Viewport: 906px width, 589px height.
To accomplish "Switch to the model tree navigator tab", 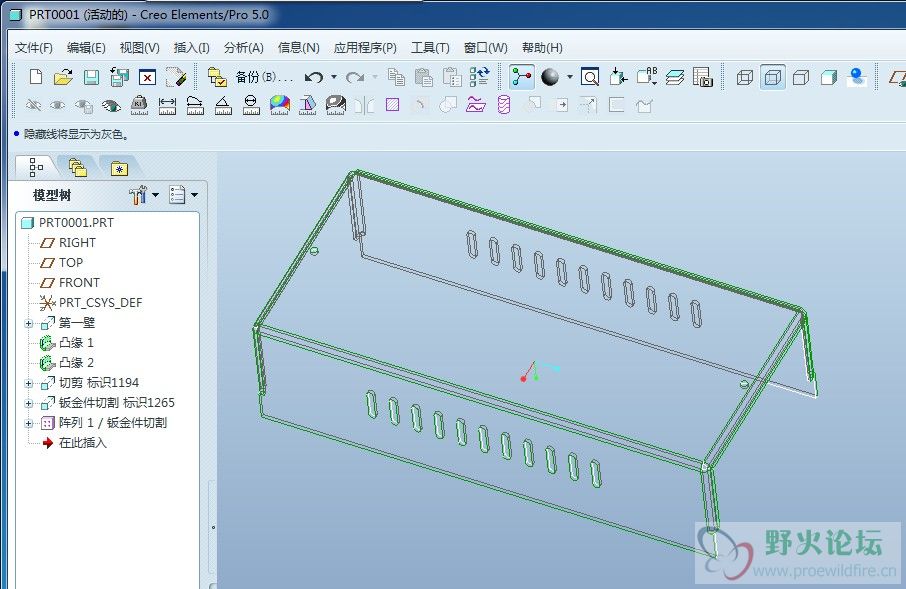I will click(x=36, y=167).
